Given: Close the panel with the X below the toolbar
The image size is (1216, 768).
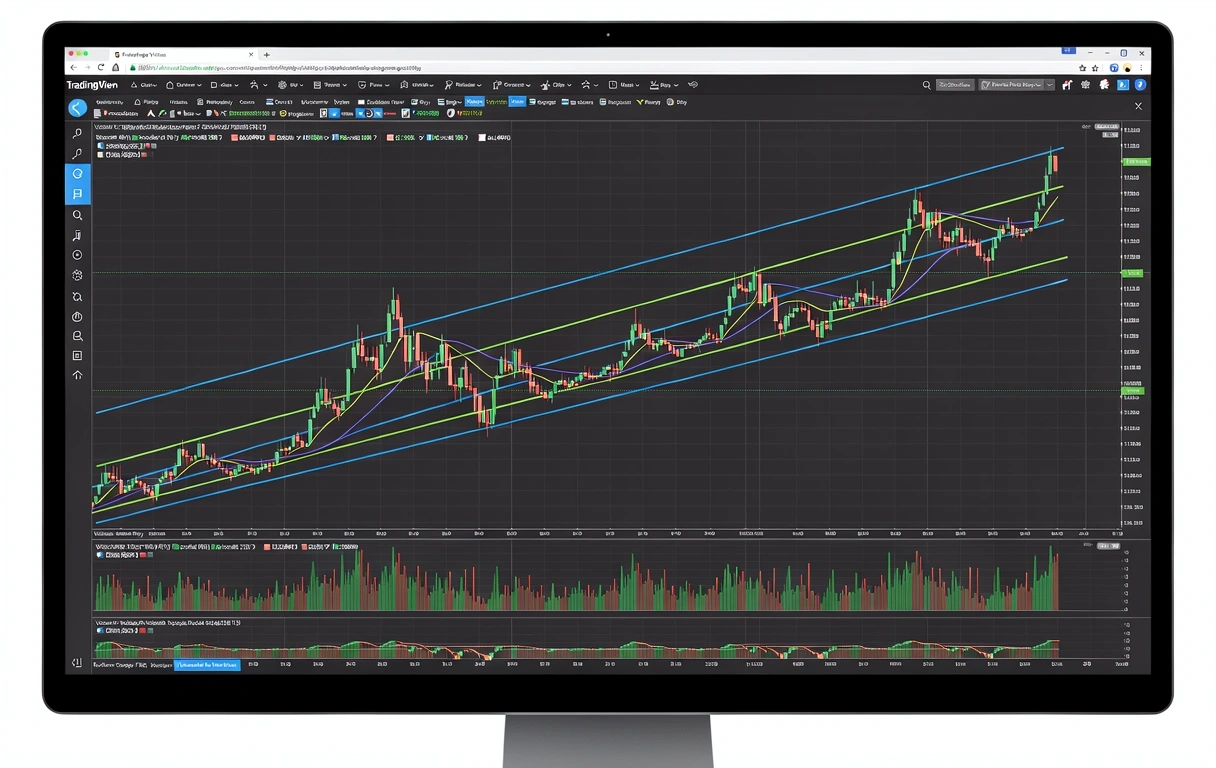Looking at the screenshot, I should tap(1138, 105).
